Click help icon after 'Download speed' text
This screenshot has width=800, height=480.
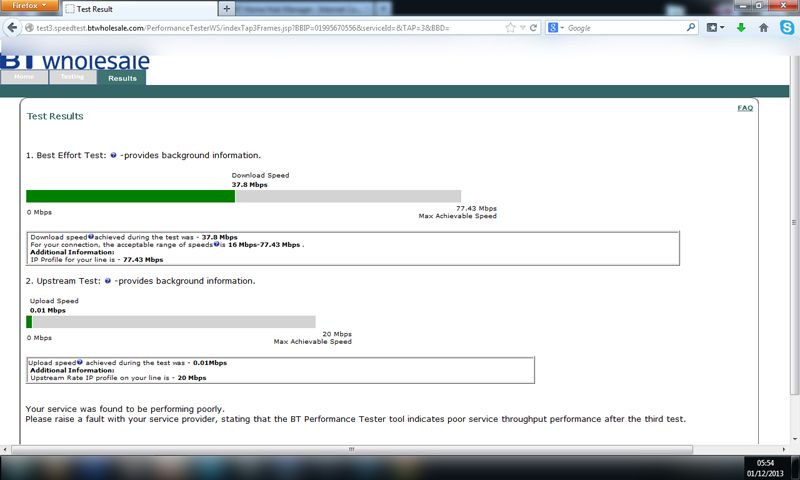(x=91, y=237)
